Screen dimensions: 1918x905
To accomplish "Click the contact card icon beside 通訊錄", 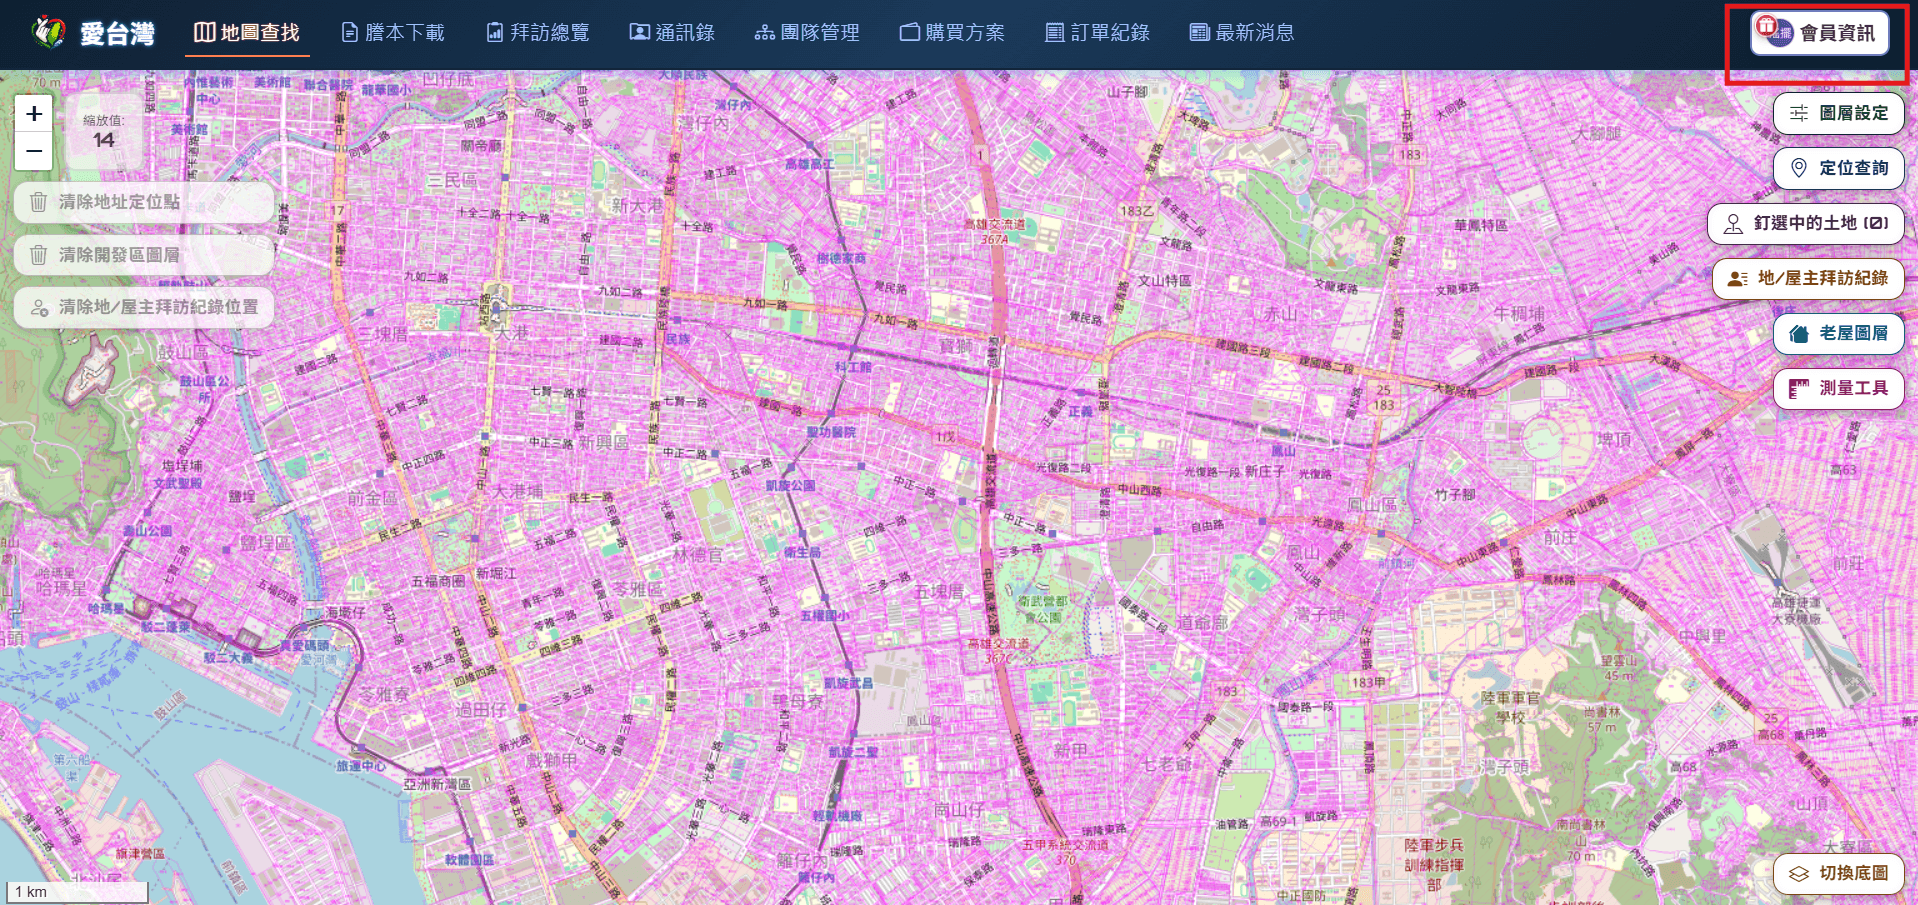I will [639, 33].
